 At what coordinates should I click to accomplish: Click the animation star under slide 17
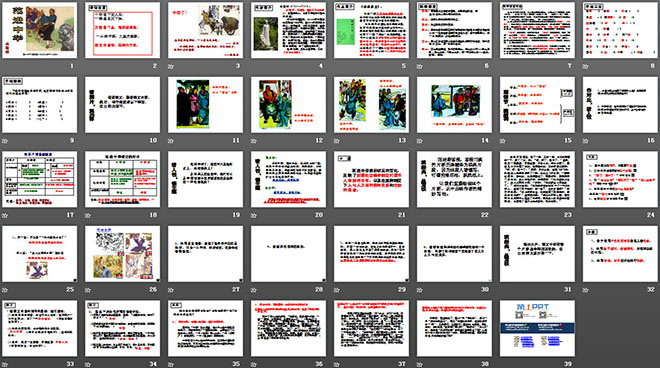pos(5,215)
